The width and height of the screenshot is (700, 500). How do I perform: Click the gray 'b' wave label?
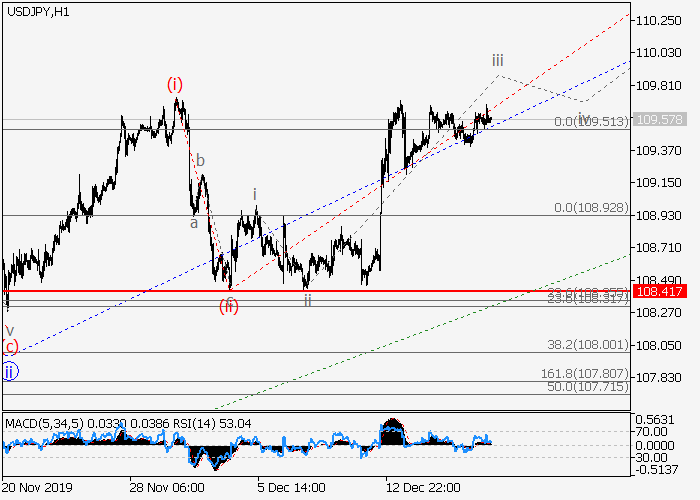tap(200, 160)
